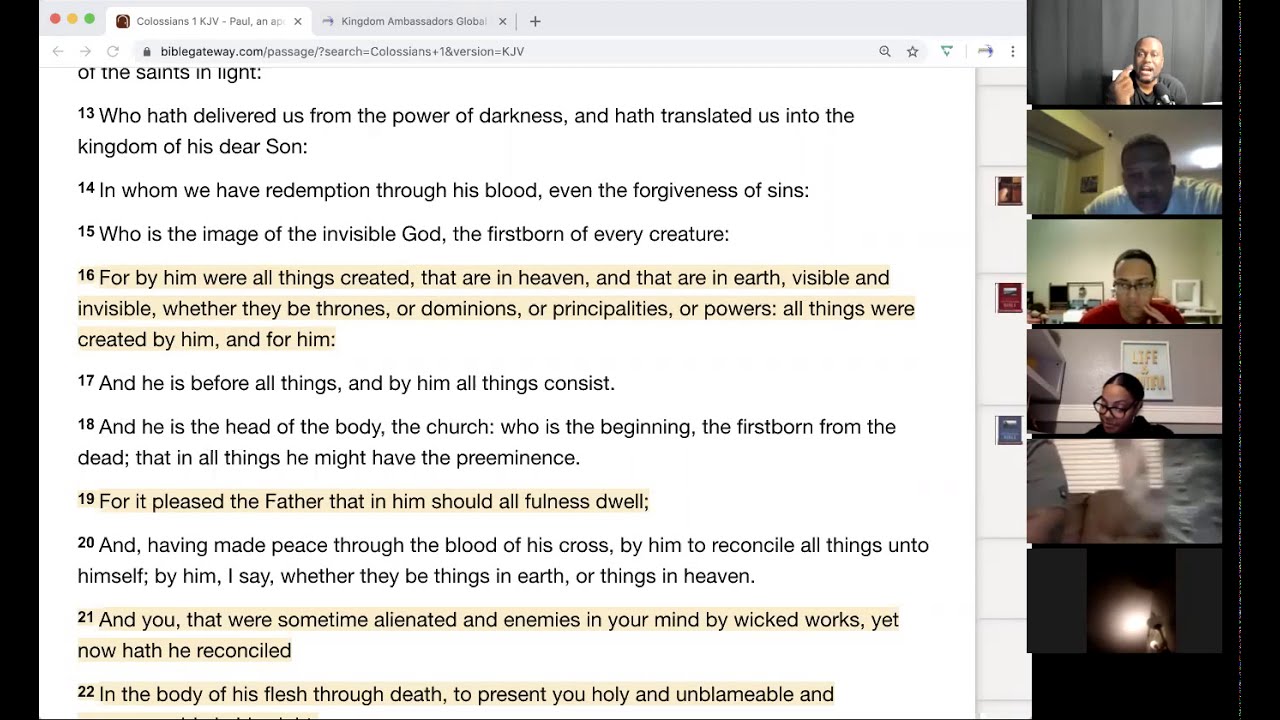The image size is (1280, 720).
Task: Click highlighted verse number 16
Action: point(86,276)
